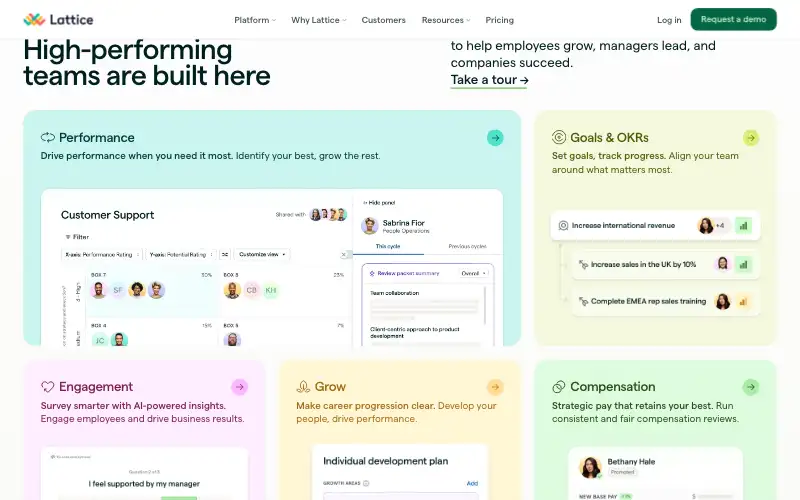Click the scrollbar in the review summary box
The height and width of the screenshot is (500, 800).
pos(485,306)
